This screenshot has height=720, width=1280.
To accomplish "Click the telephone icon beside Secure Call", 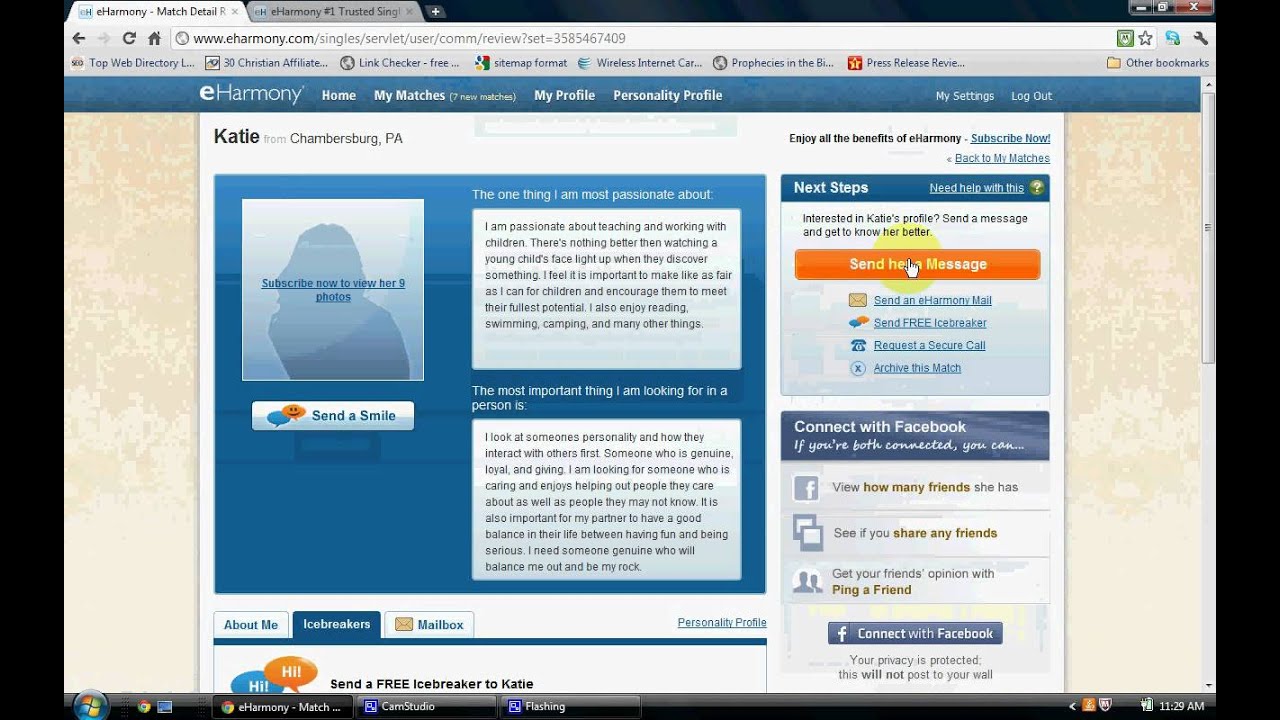I will 858,345.
